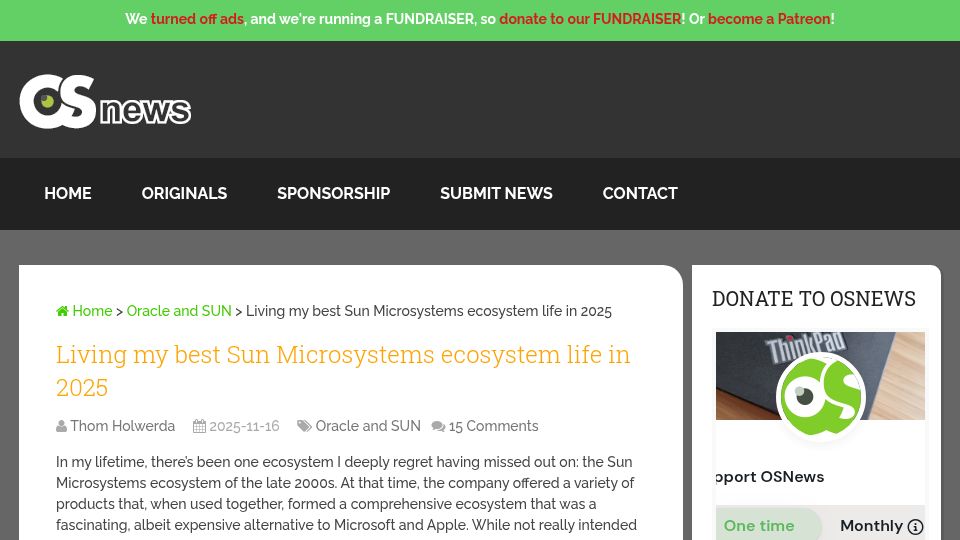The height and width of the screenshot is (540, 960).
Task: Click the DONATE TO OSNEWS heading
Action: click(814, 299)
